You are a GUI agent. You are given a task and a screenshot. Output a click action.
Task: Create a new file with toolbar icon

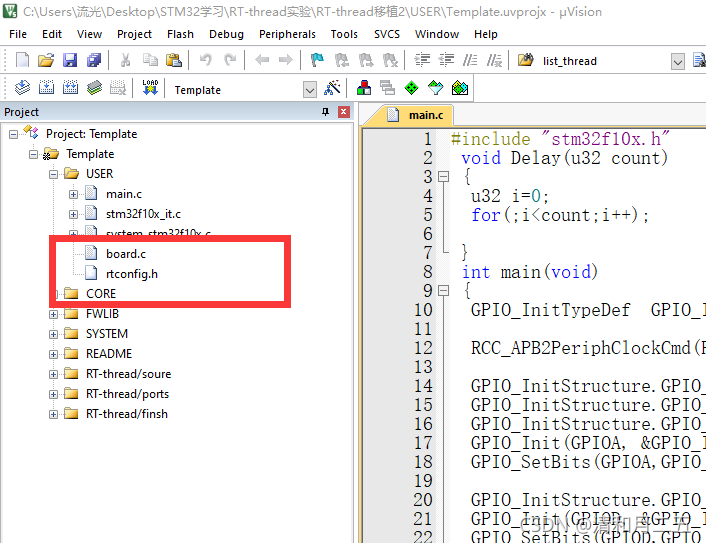point(22,60)
